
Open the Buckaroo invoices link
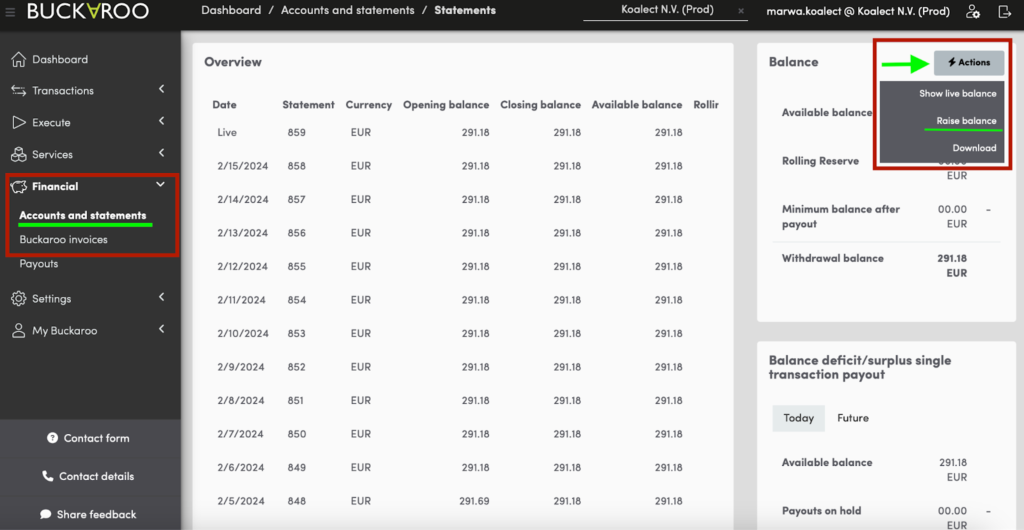tap(63, 240)
